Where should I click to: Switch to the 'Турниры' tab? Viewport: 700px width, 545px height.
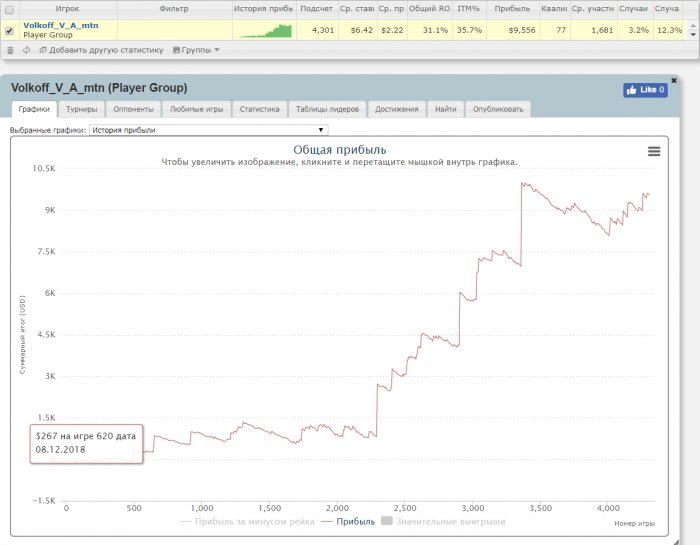(x=81, y=109)
